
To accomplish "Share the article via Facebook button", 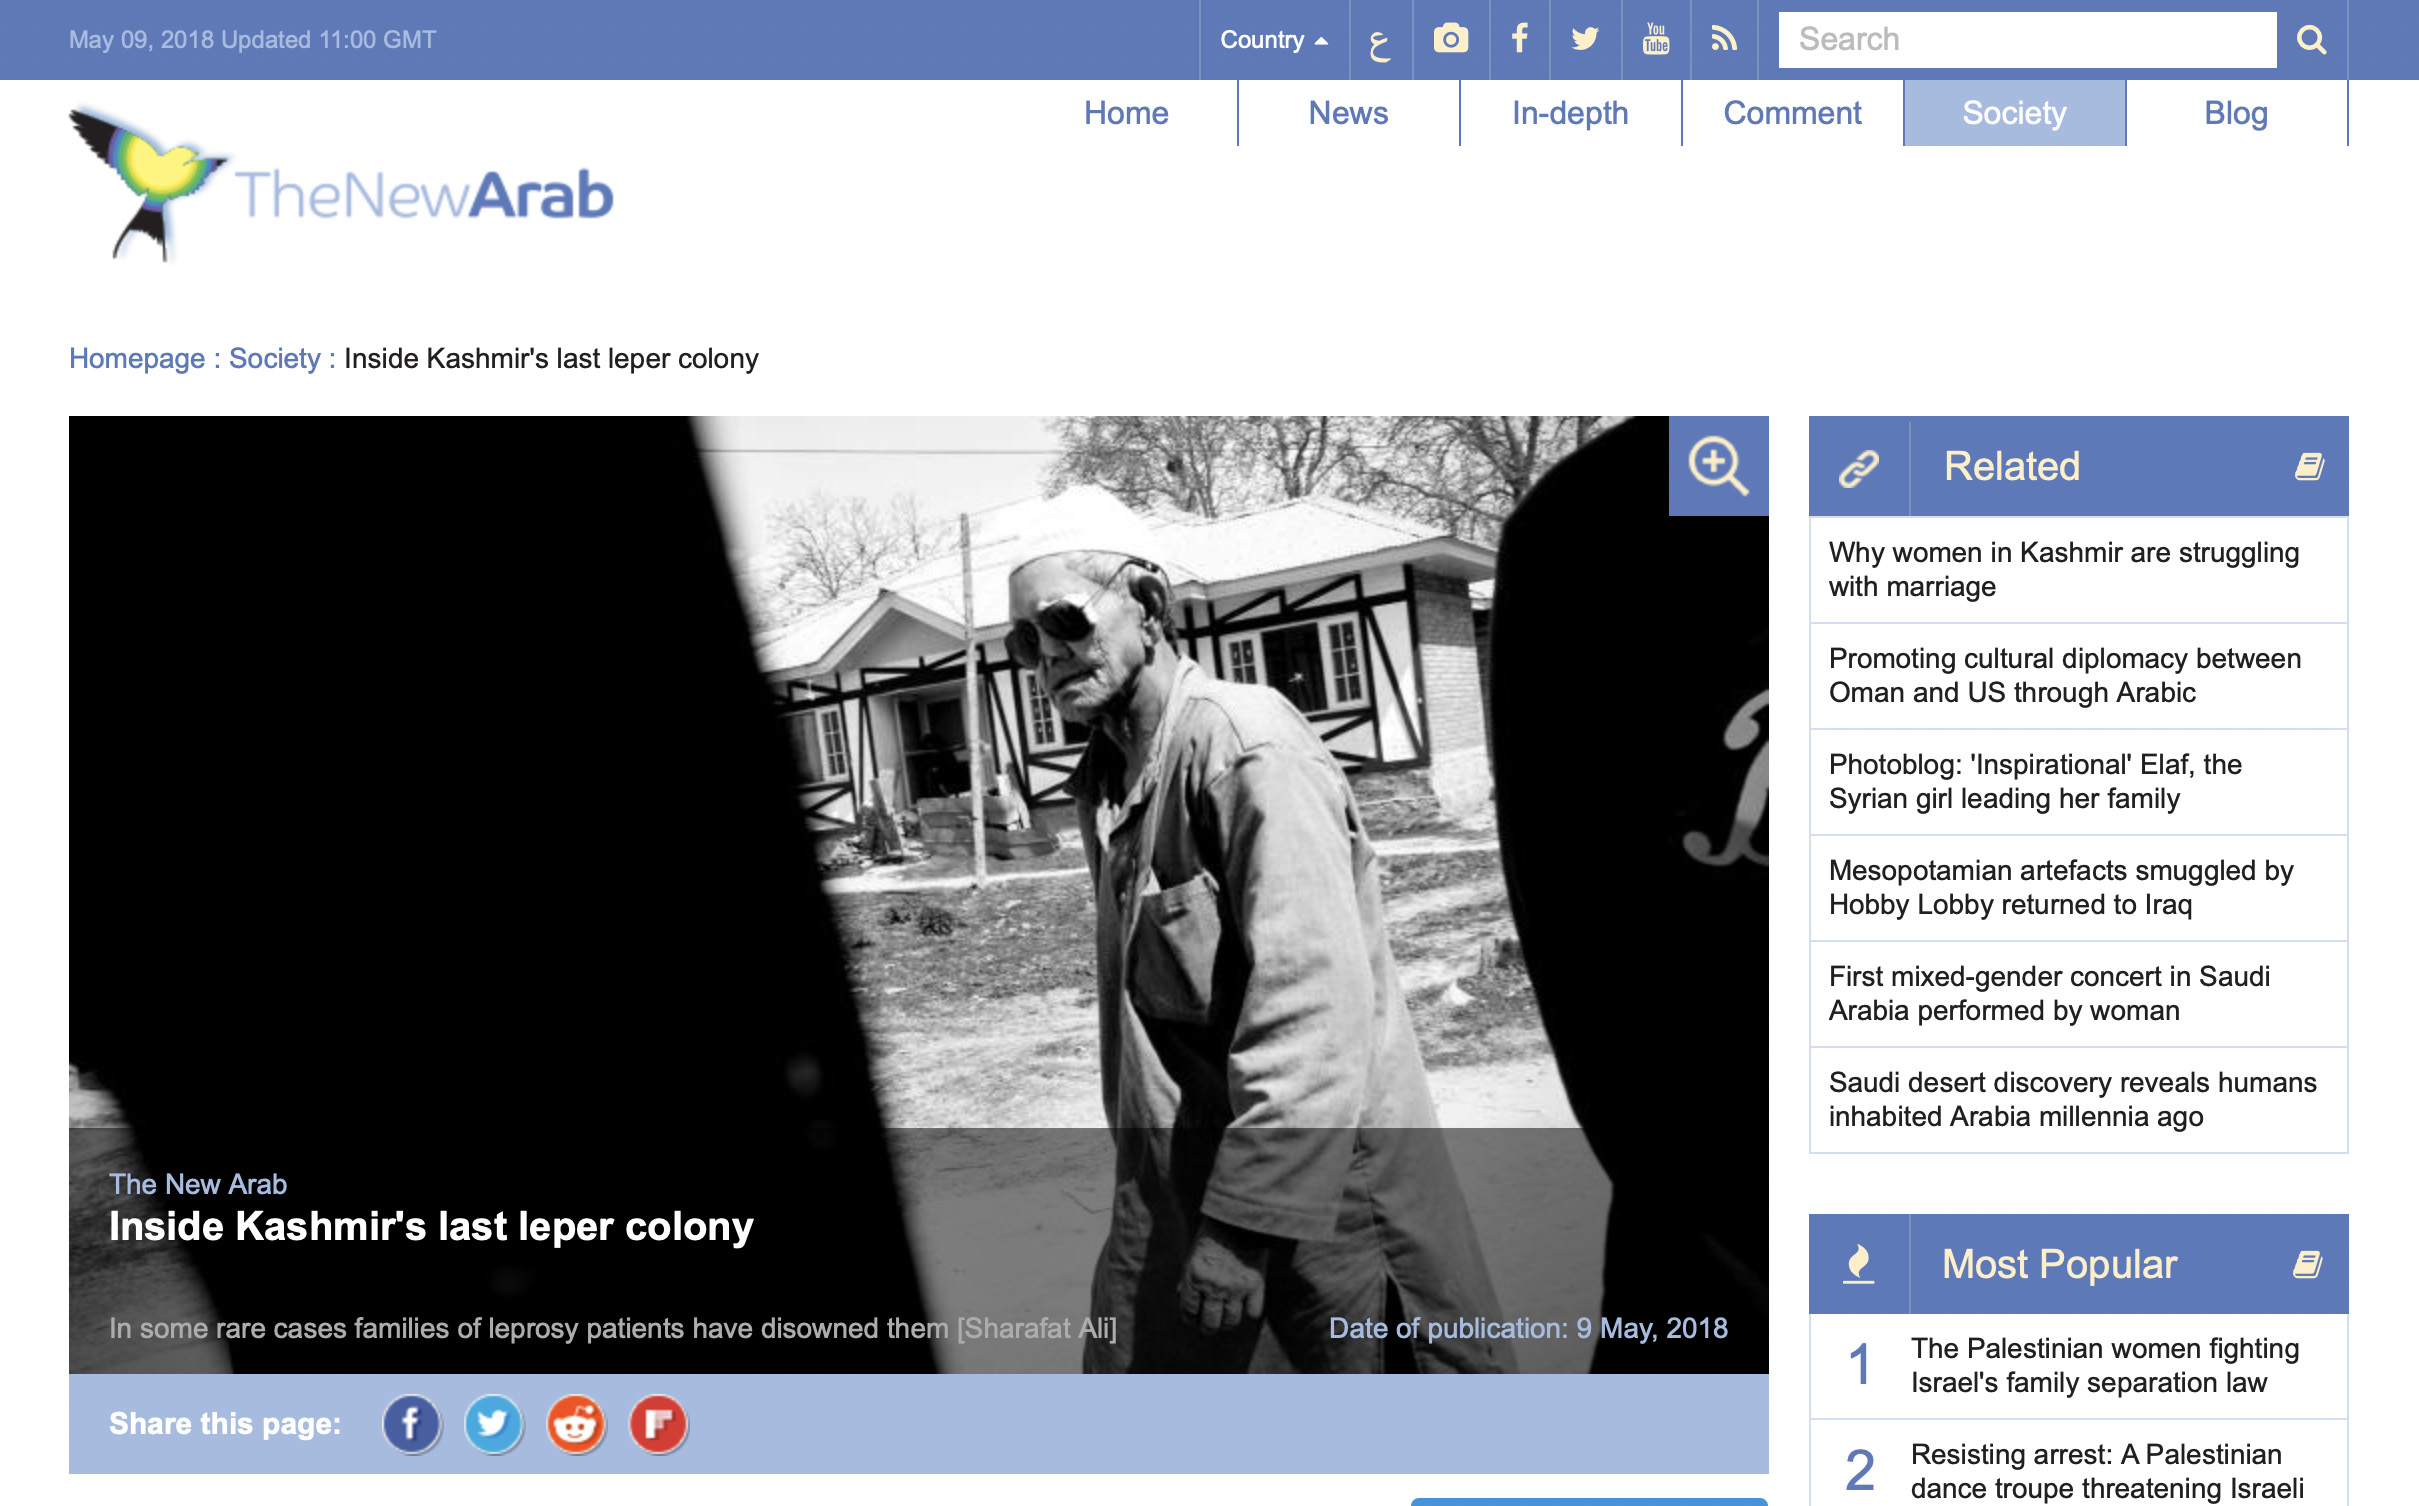I will (x=411, y=1424).
